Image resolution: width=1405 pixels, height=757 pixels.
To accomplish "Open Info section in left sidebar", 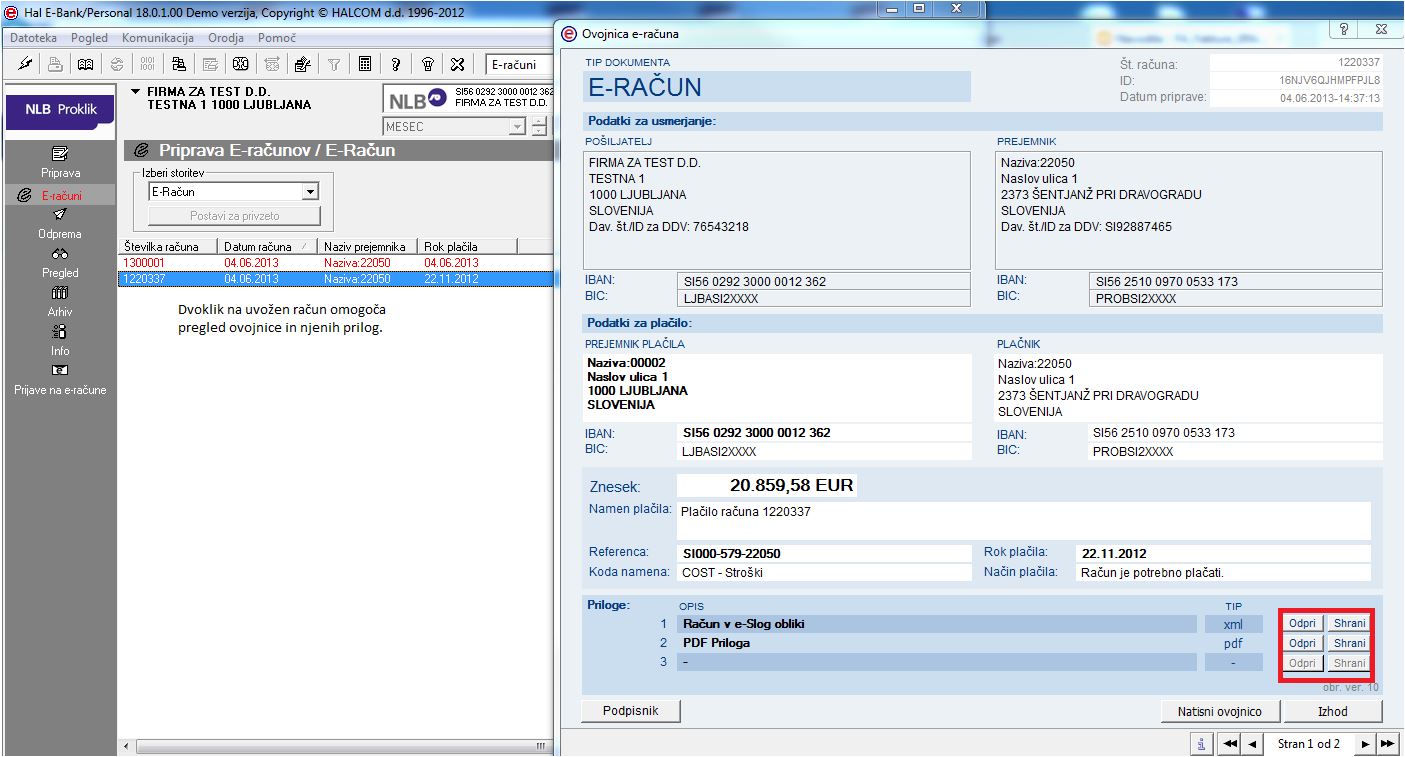I will pyautogui.click(x=60, y=340).
